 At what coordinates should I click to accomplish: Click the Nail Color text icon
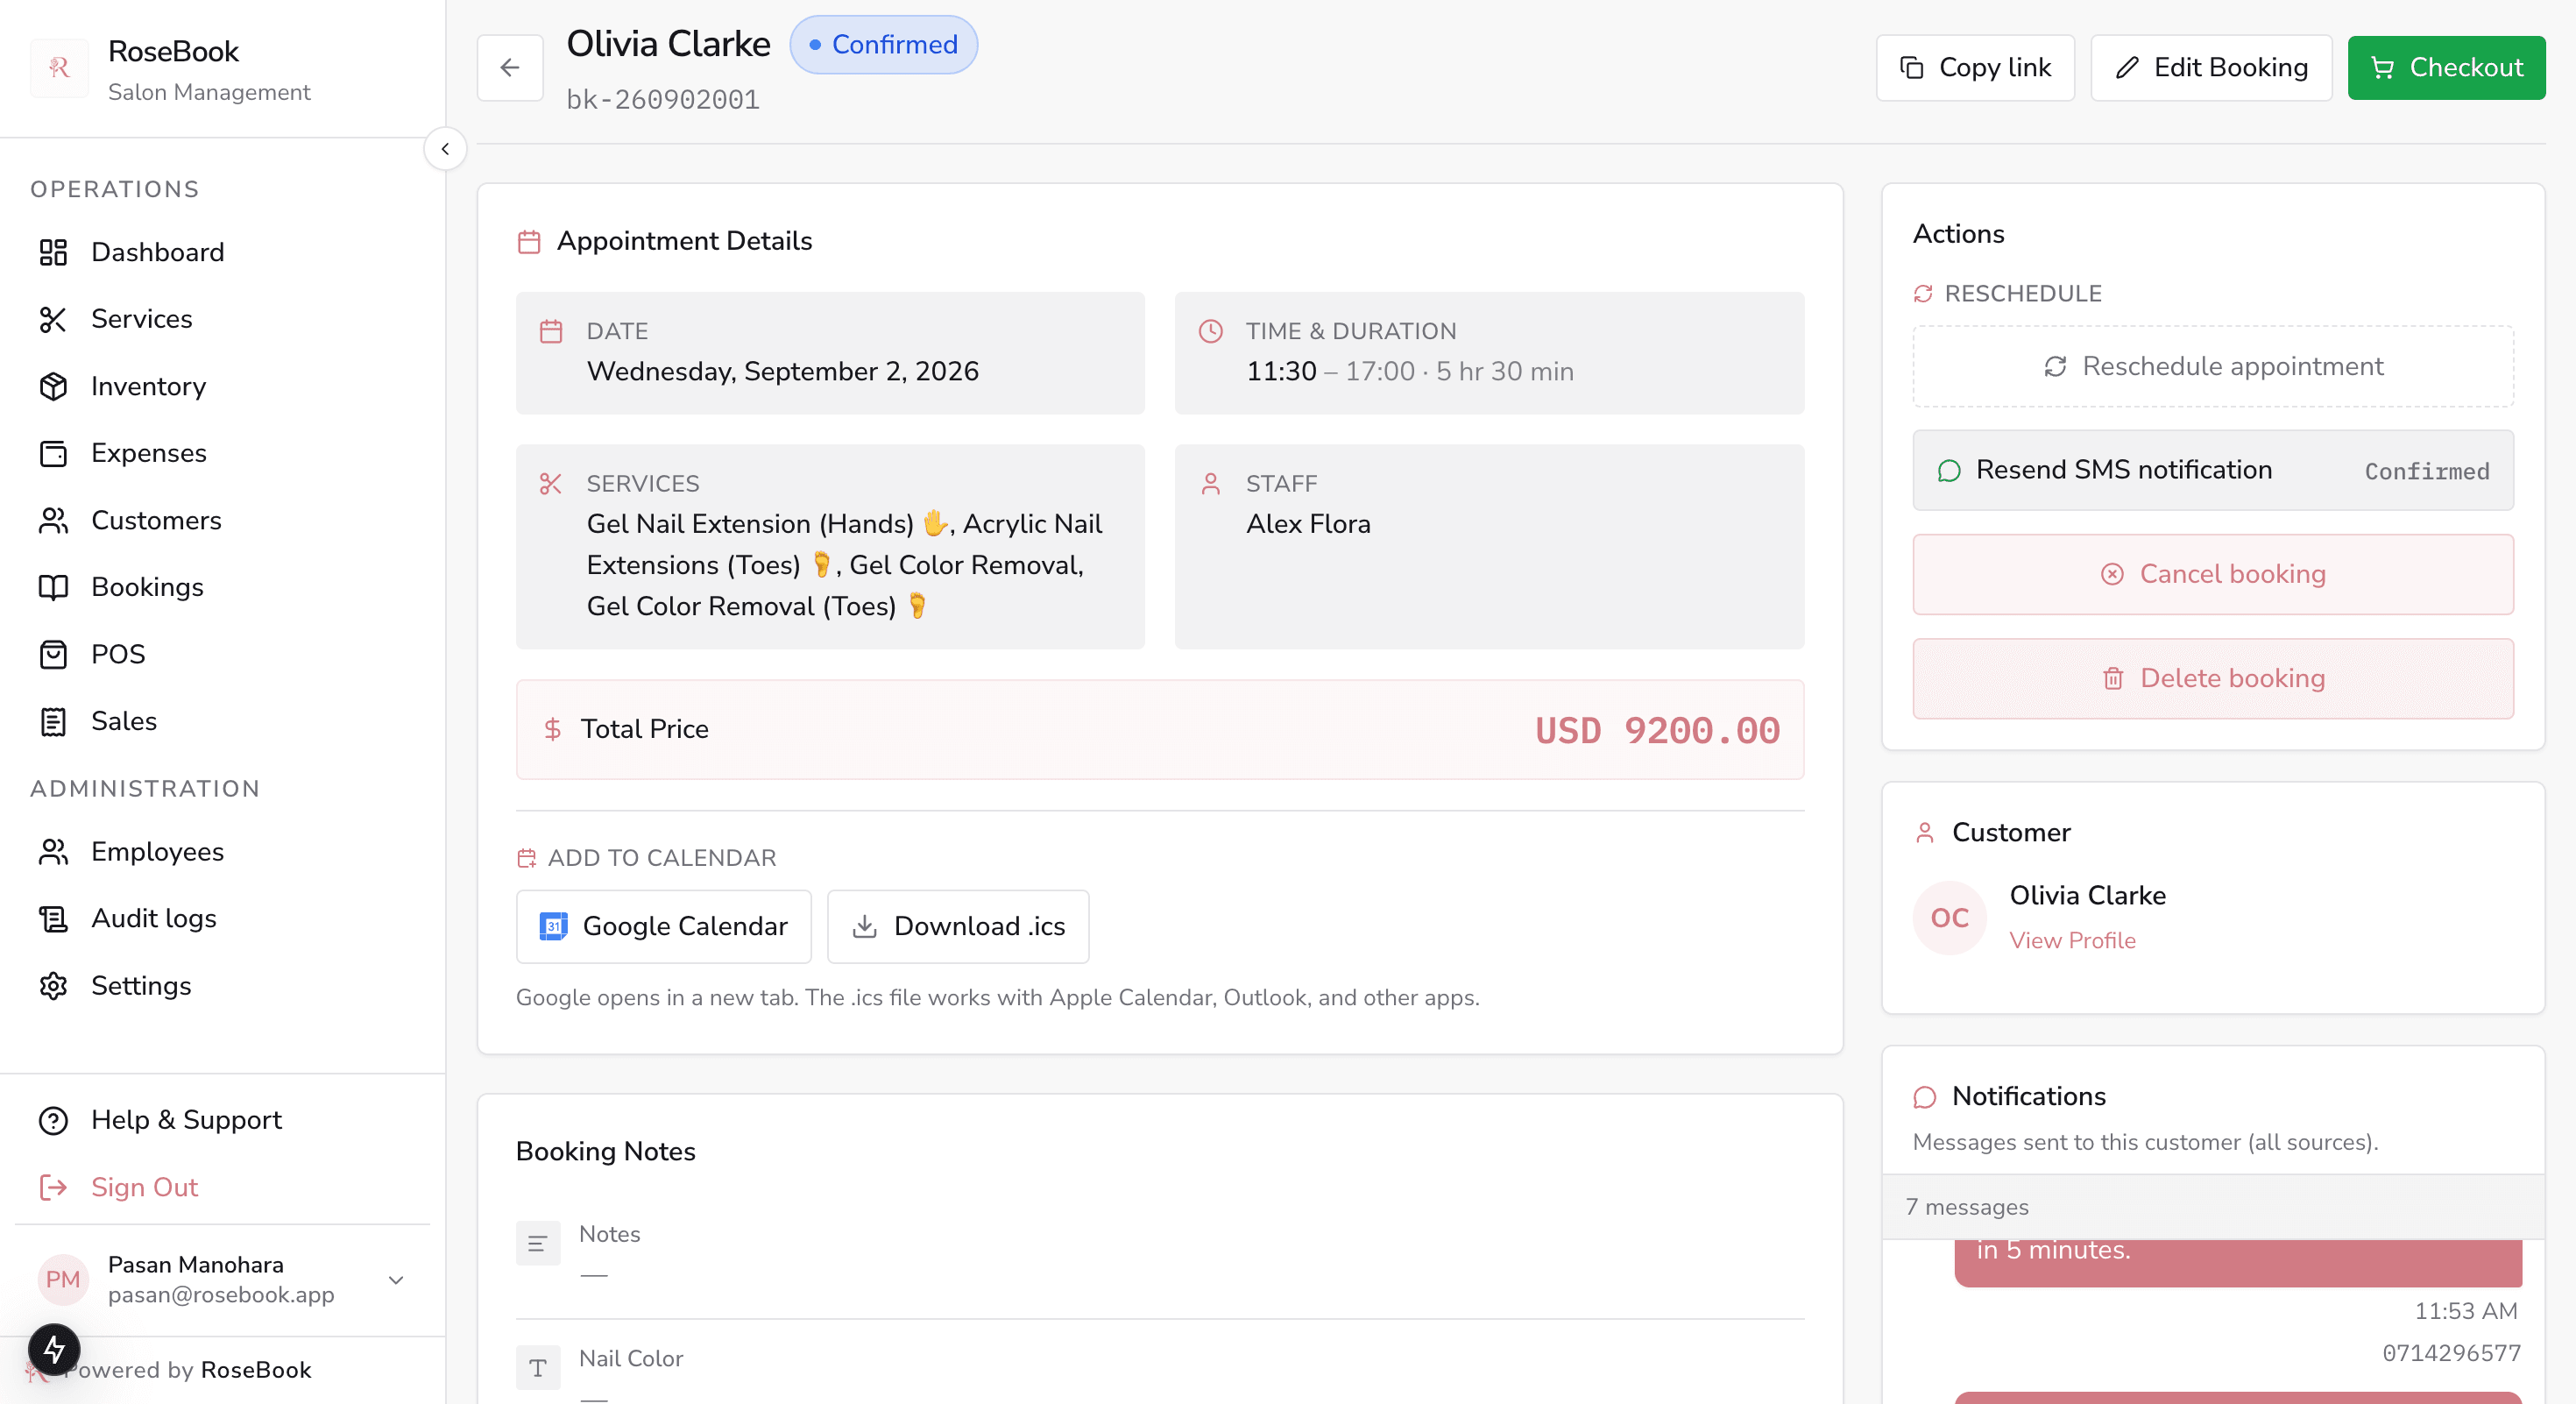[x=537, y=1367]
